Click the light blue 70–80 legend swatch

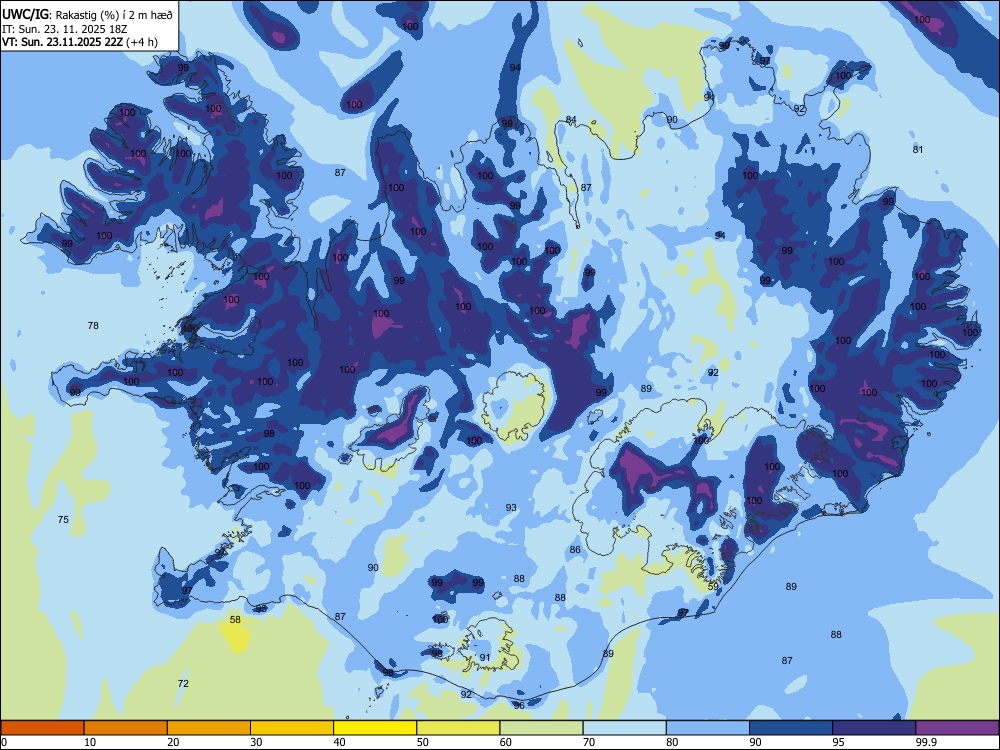tap(624, 728)
